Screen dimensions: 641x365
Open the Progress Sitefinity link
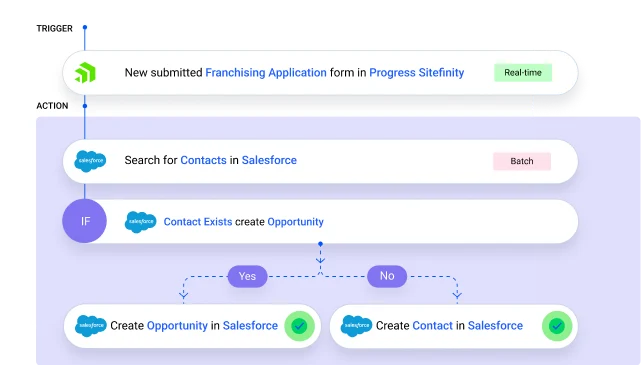click(417, 73)
